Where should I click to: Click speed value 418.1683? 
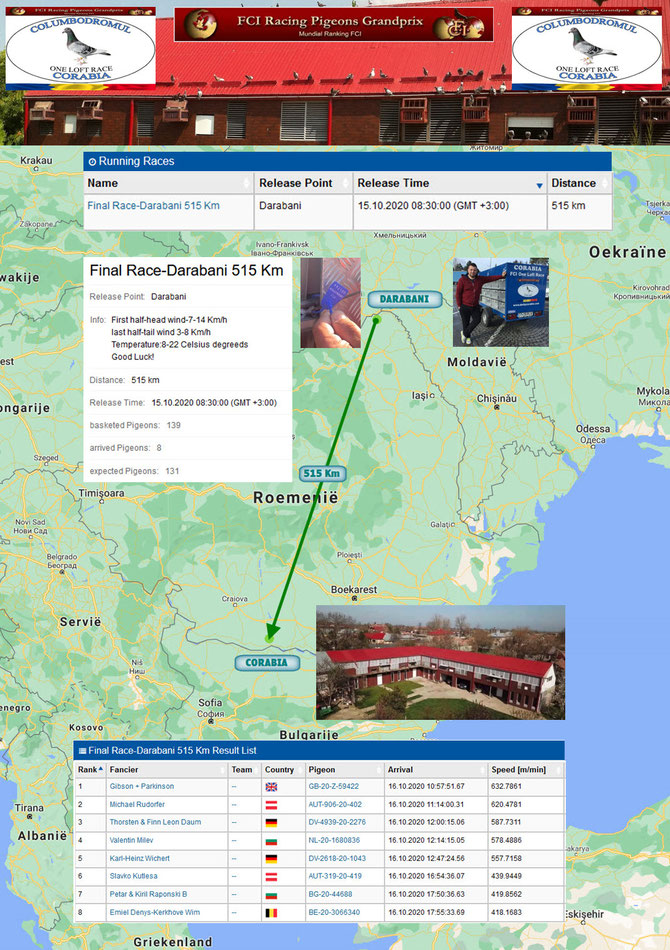click(506, 912)
